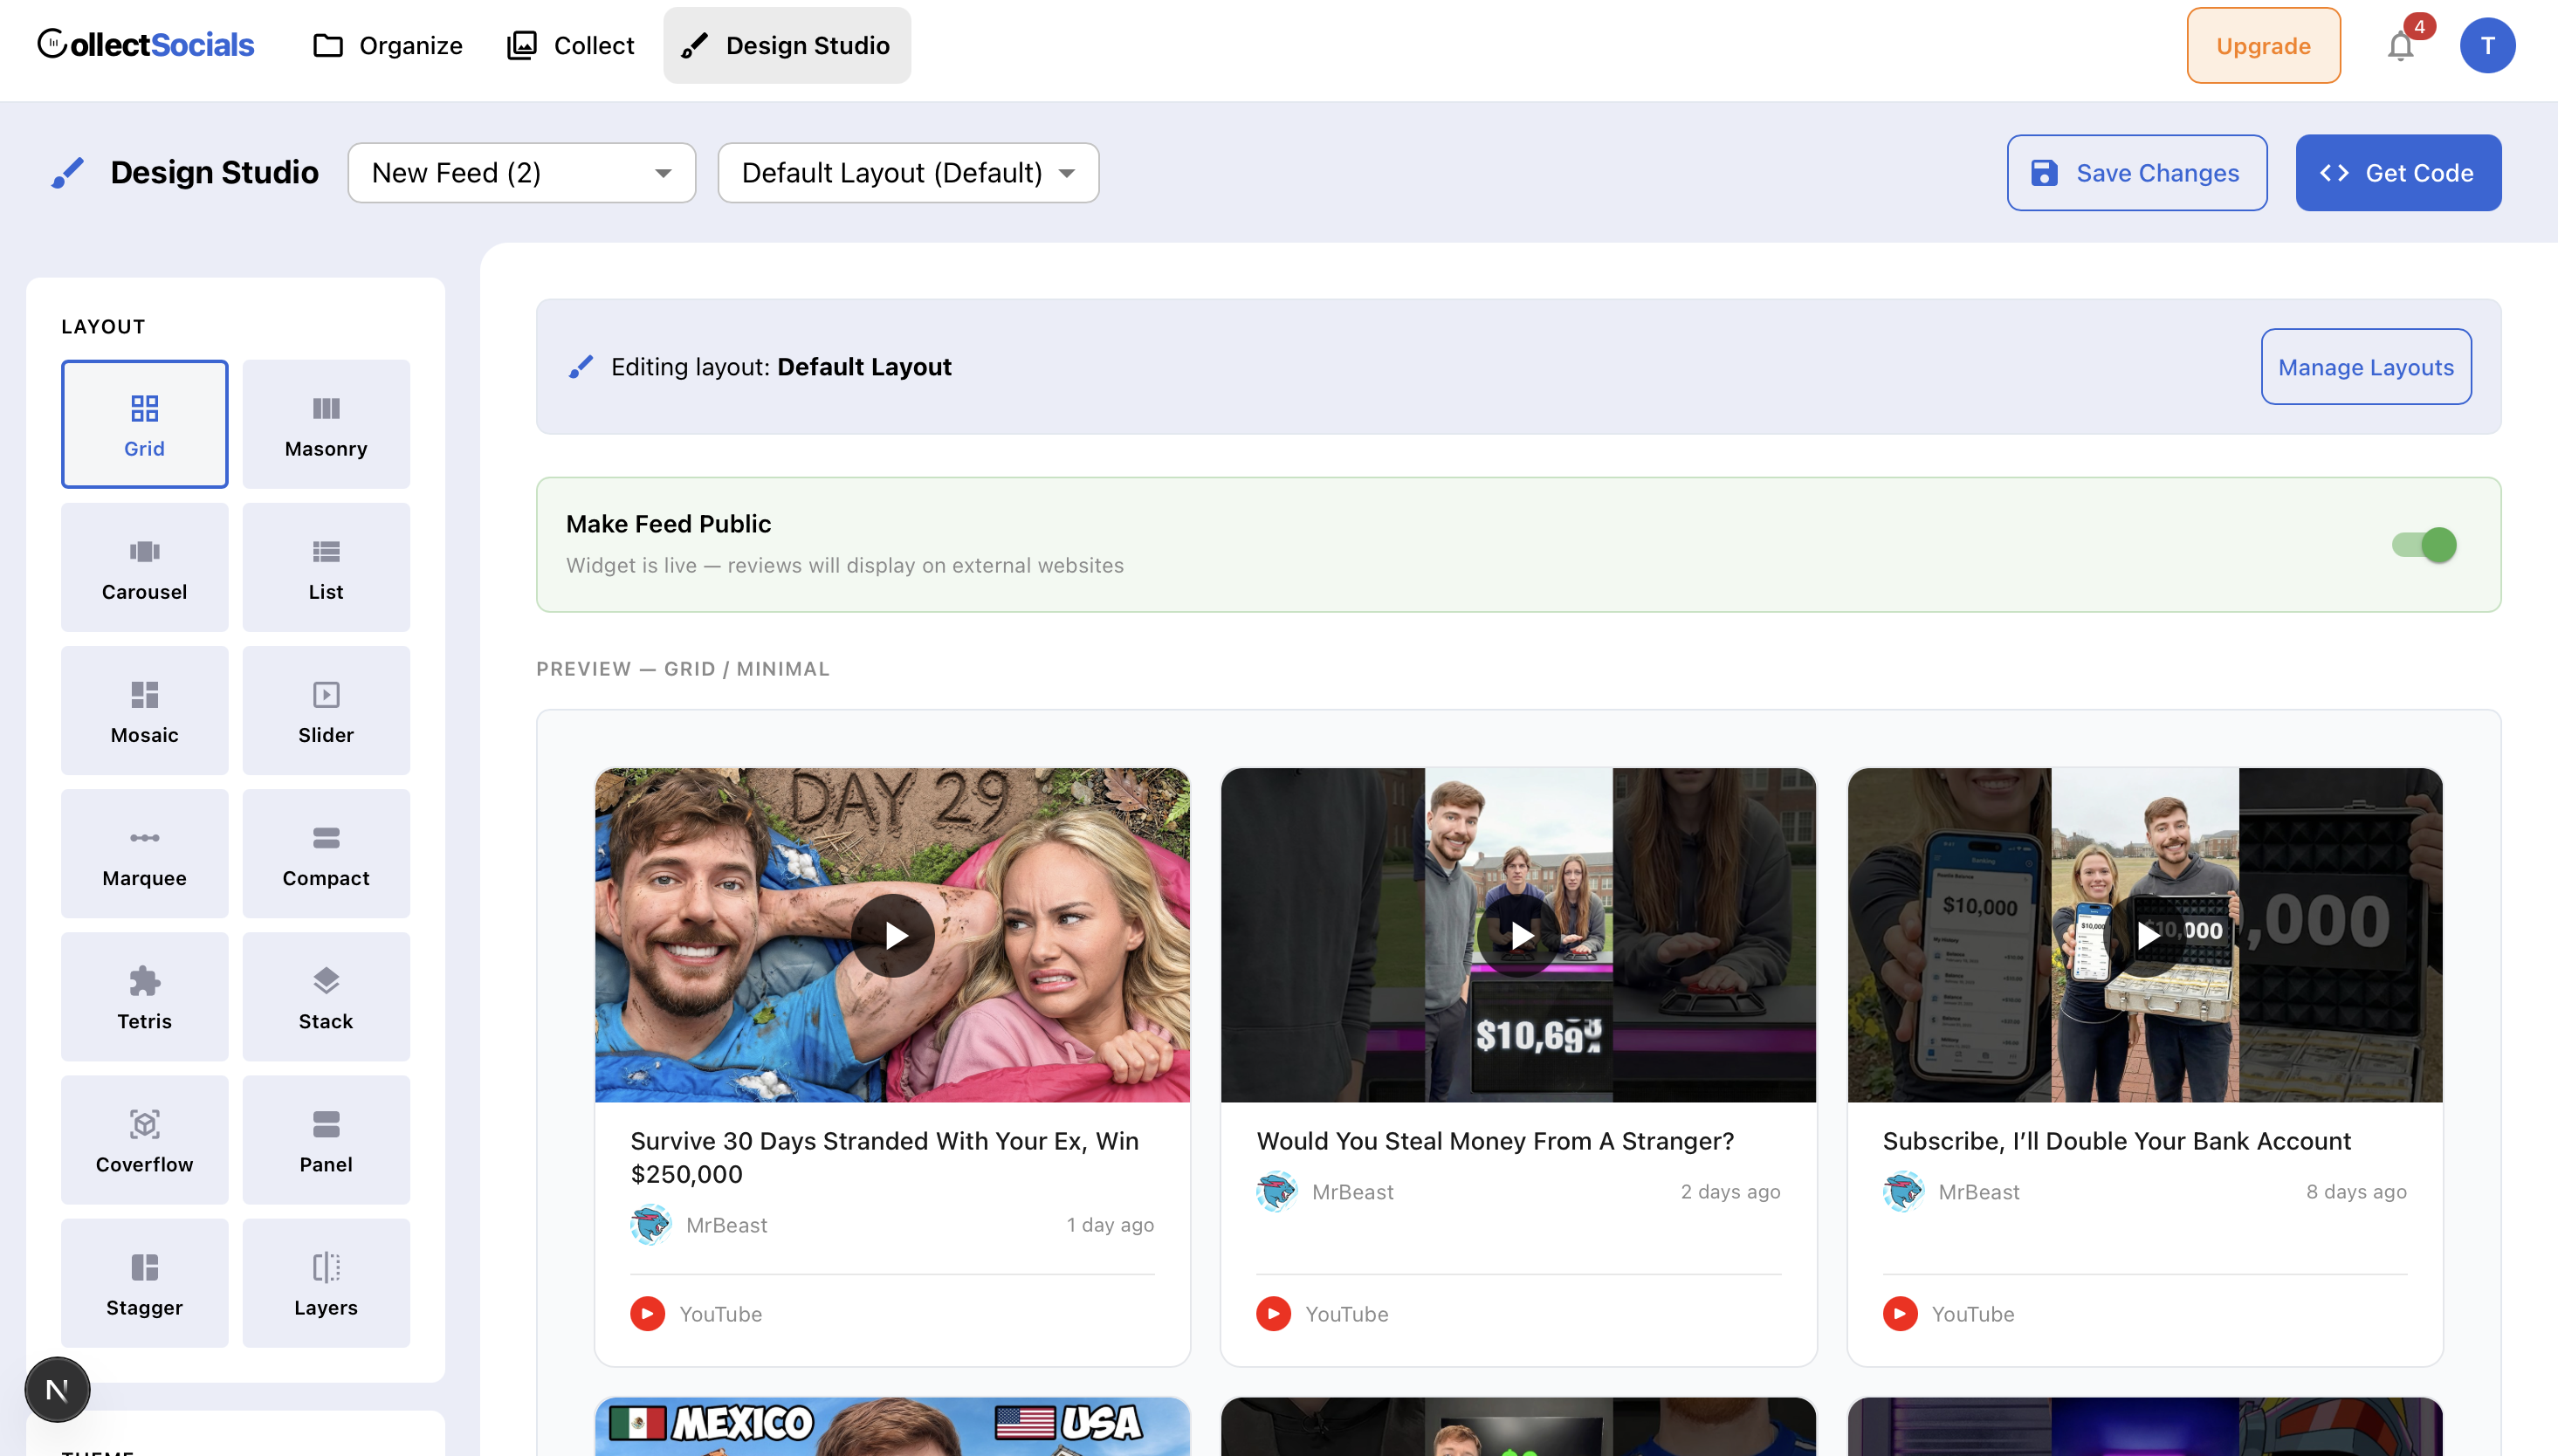Select the Masonry layout icon
2558x1456 pixels.
326,424
